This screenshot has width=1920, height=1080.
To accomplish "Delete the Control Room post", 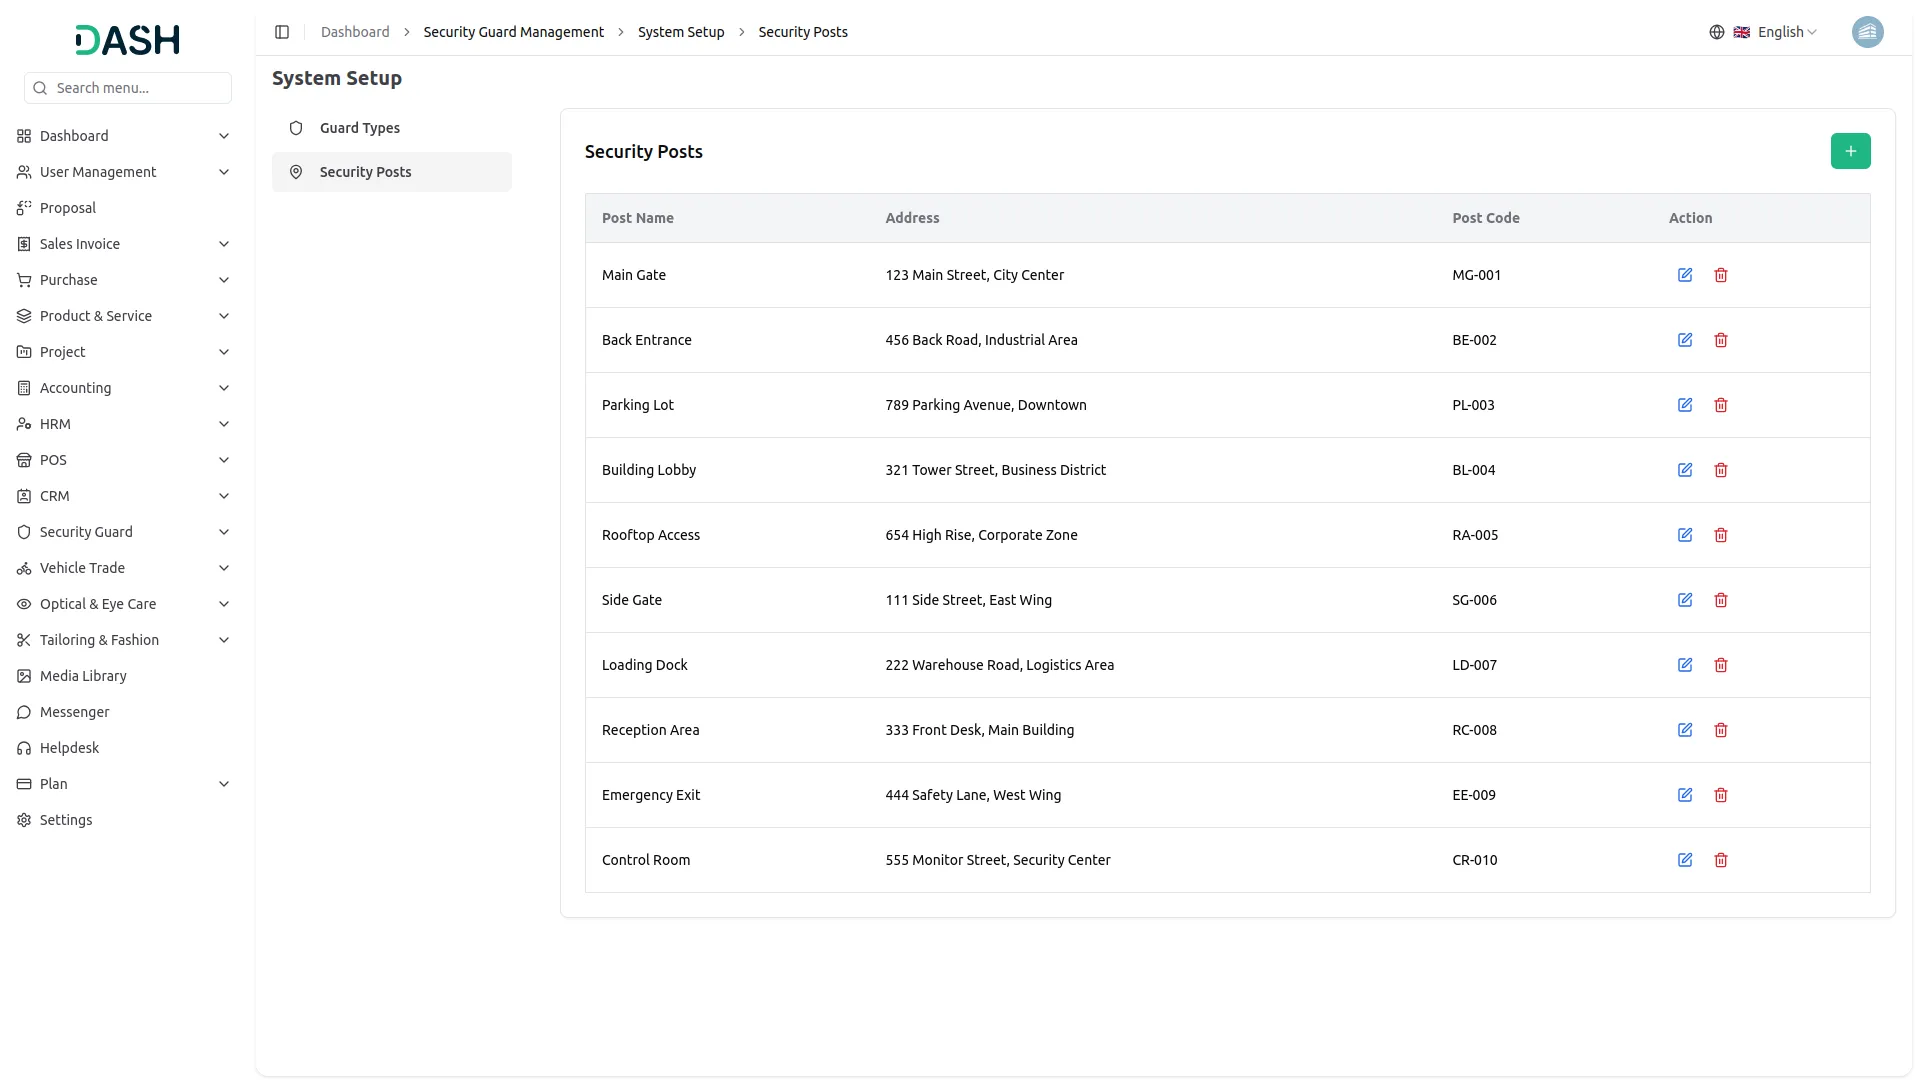I will (x=1721, y=860).
